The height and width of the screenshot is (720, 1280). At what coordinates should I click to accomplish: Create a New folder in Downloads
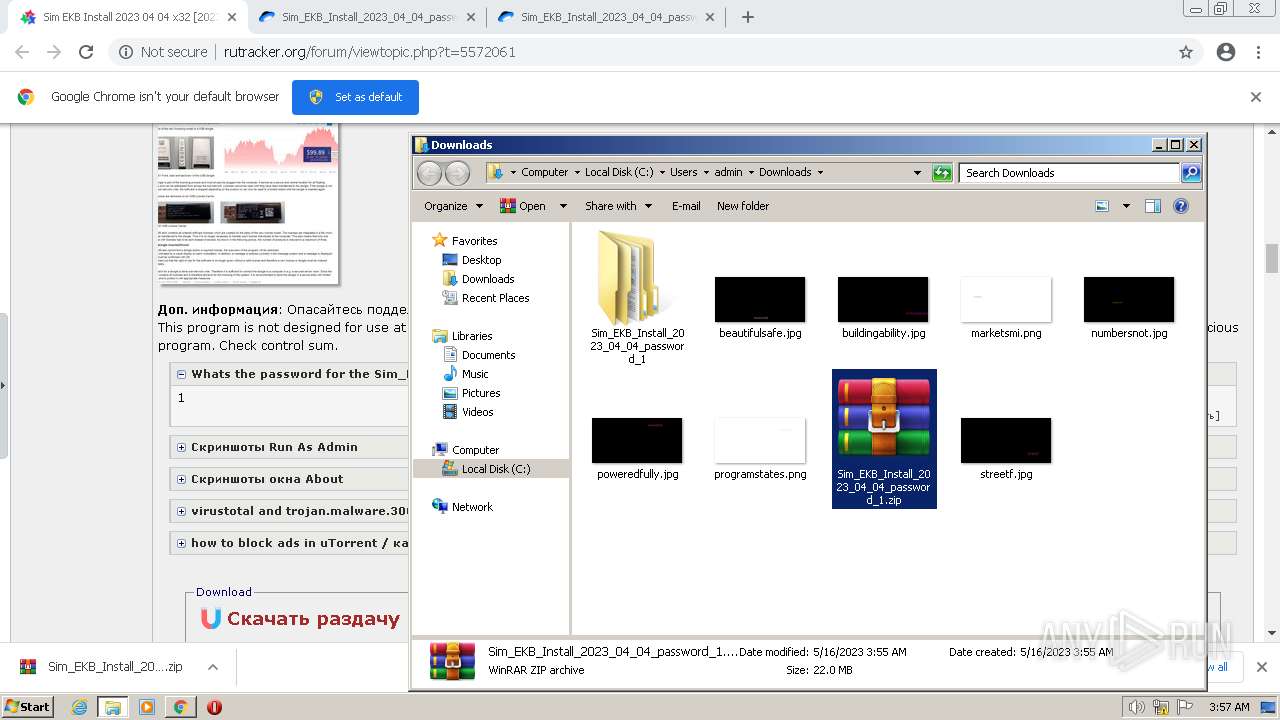pos(743,206)
